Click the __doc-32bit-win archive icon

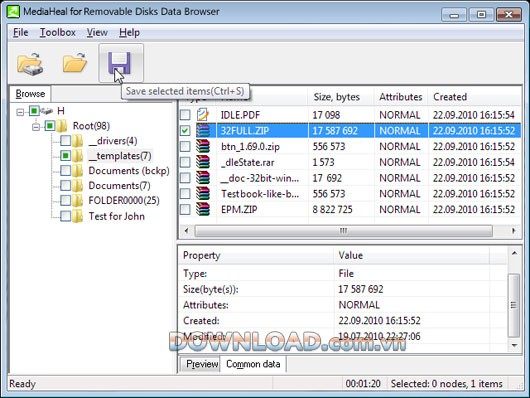coord(203,178)
